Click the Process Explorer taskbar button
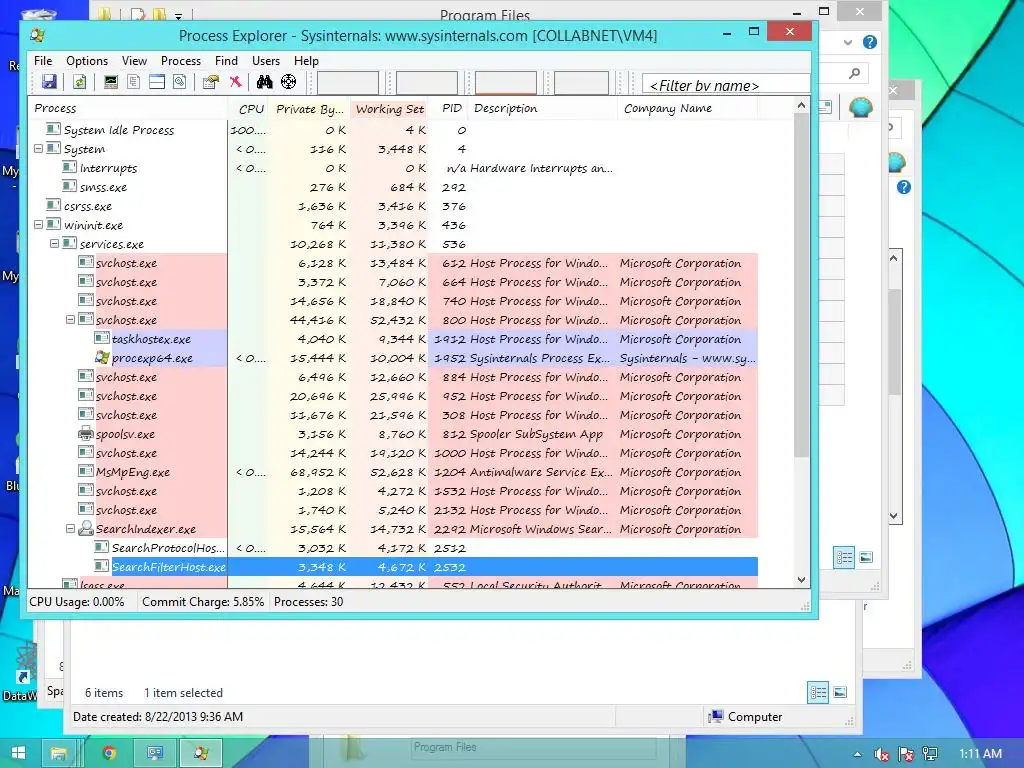 point(200,753)
